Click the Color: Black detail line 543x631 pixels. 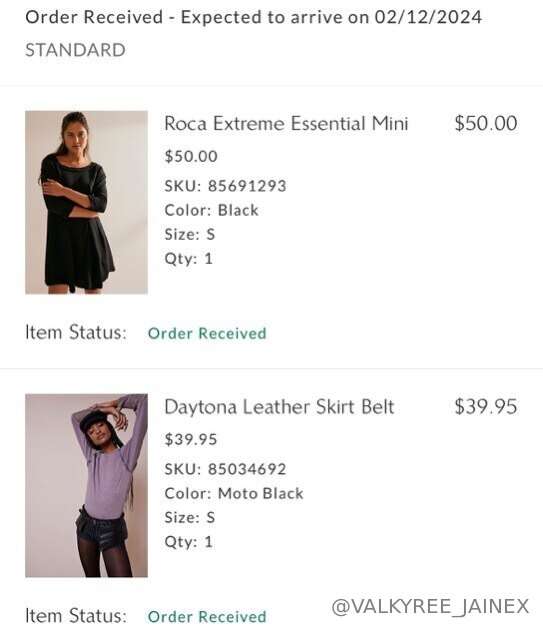click(211, 210)
